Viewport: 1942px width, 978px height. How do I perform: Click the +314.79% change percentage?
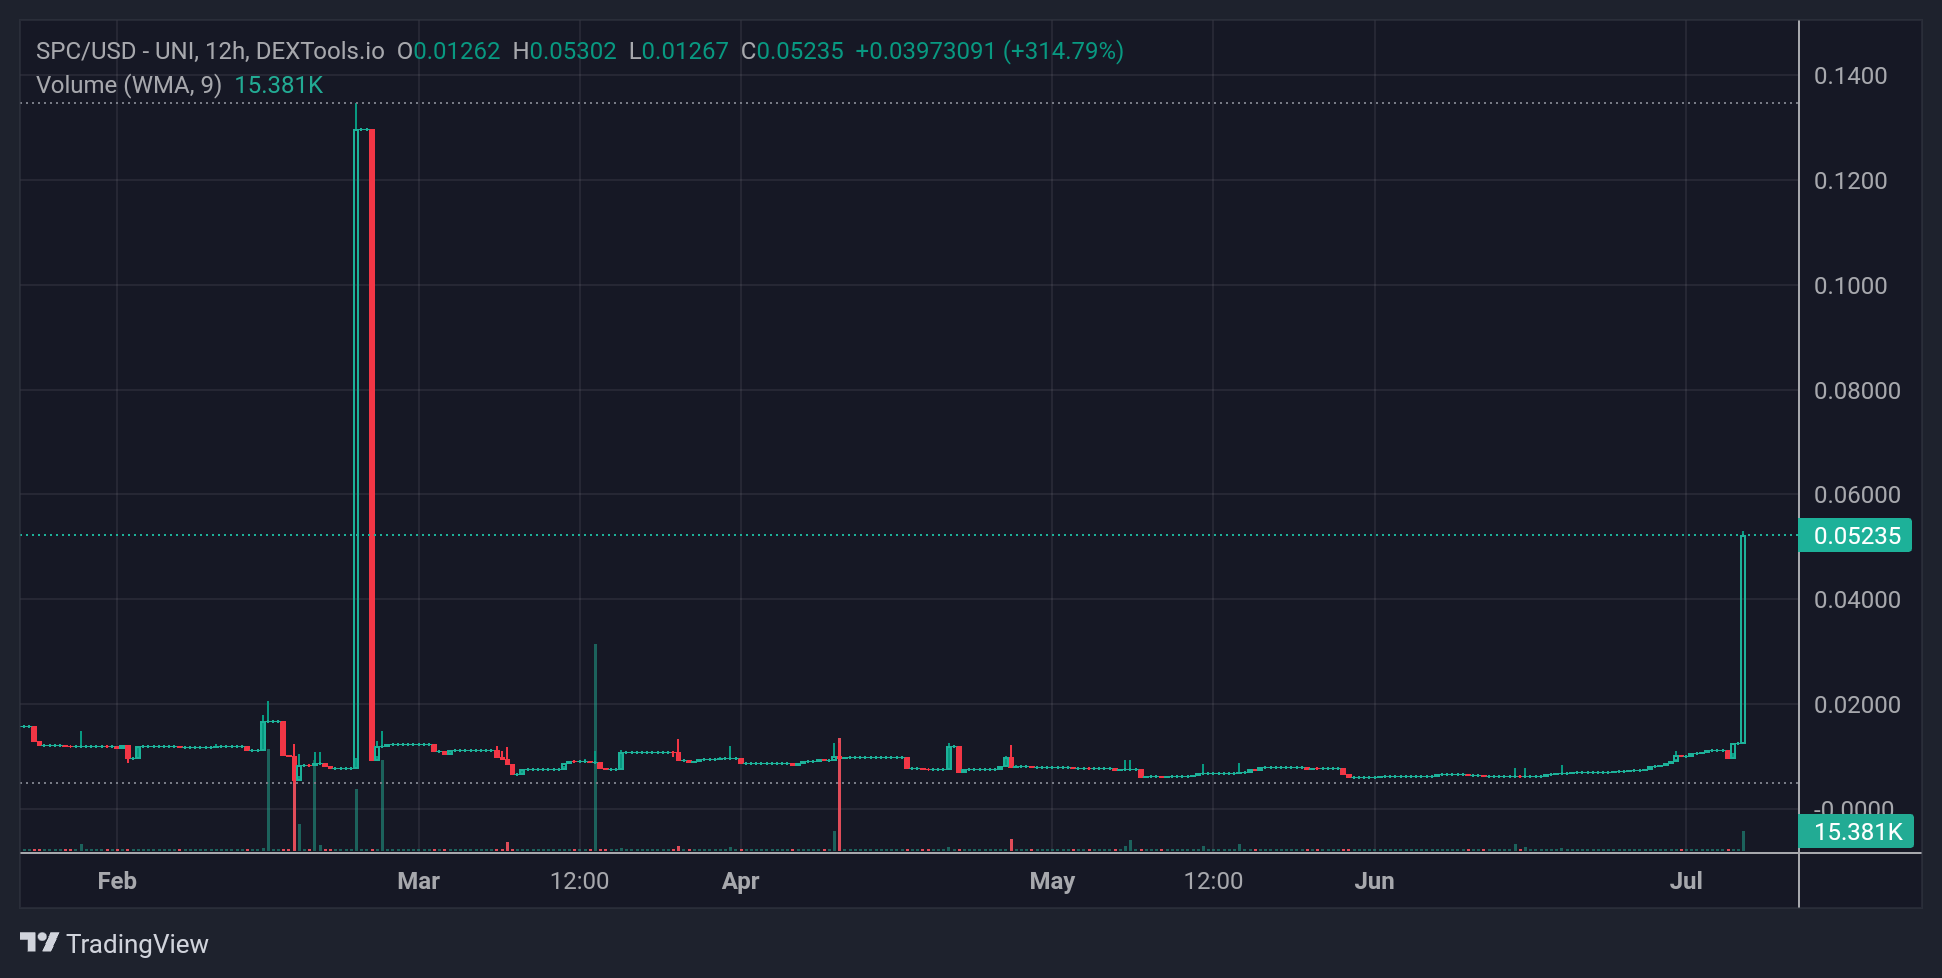(x=1063, y=51)
